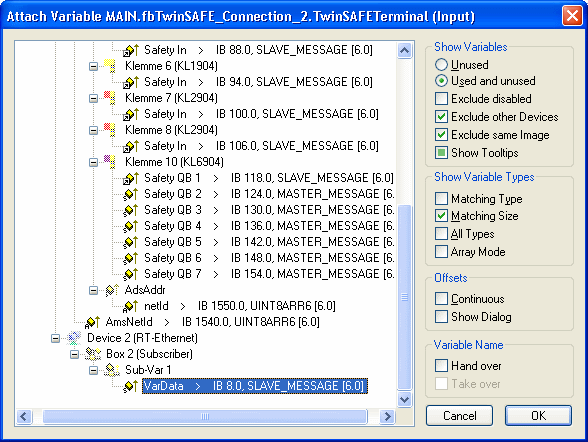
Task: Click the variable icon beside Safety QB 7
Action: click(x=131, y=274)
